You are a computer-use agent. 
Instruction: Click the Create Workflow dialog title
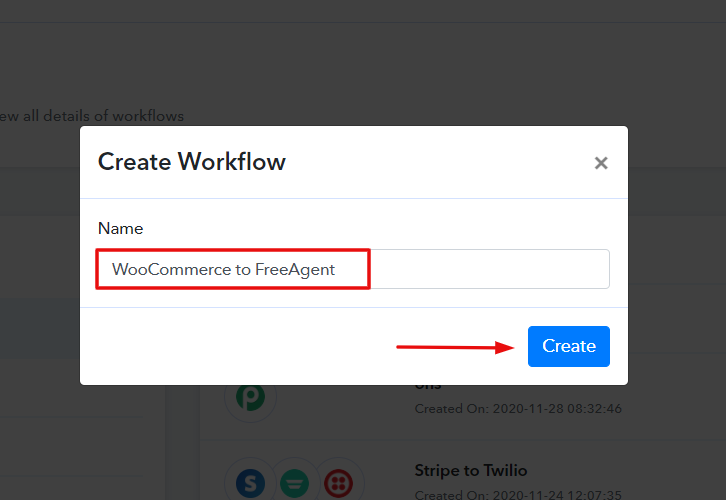192,162
